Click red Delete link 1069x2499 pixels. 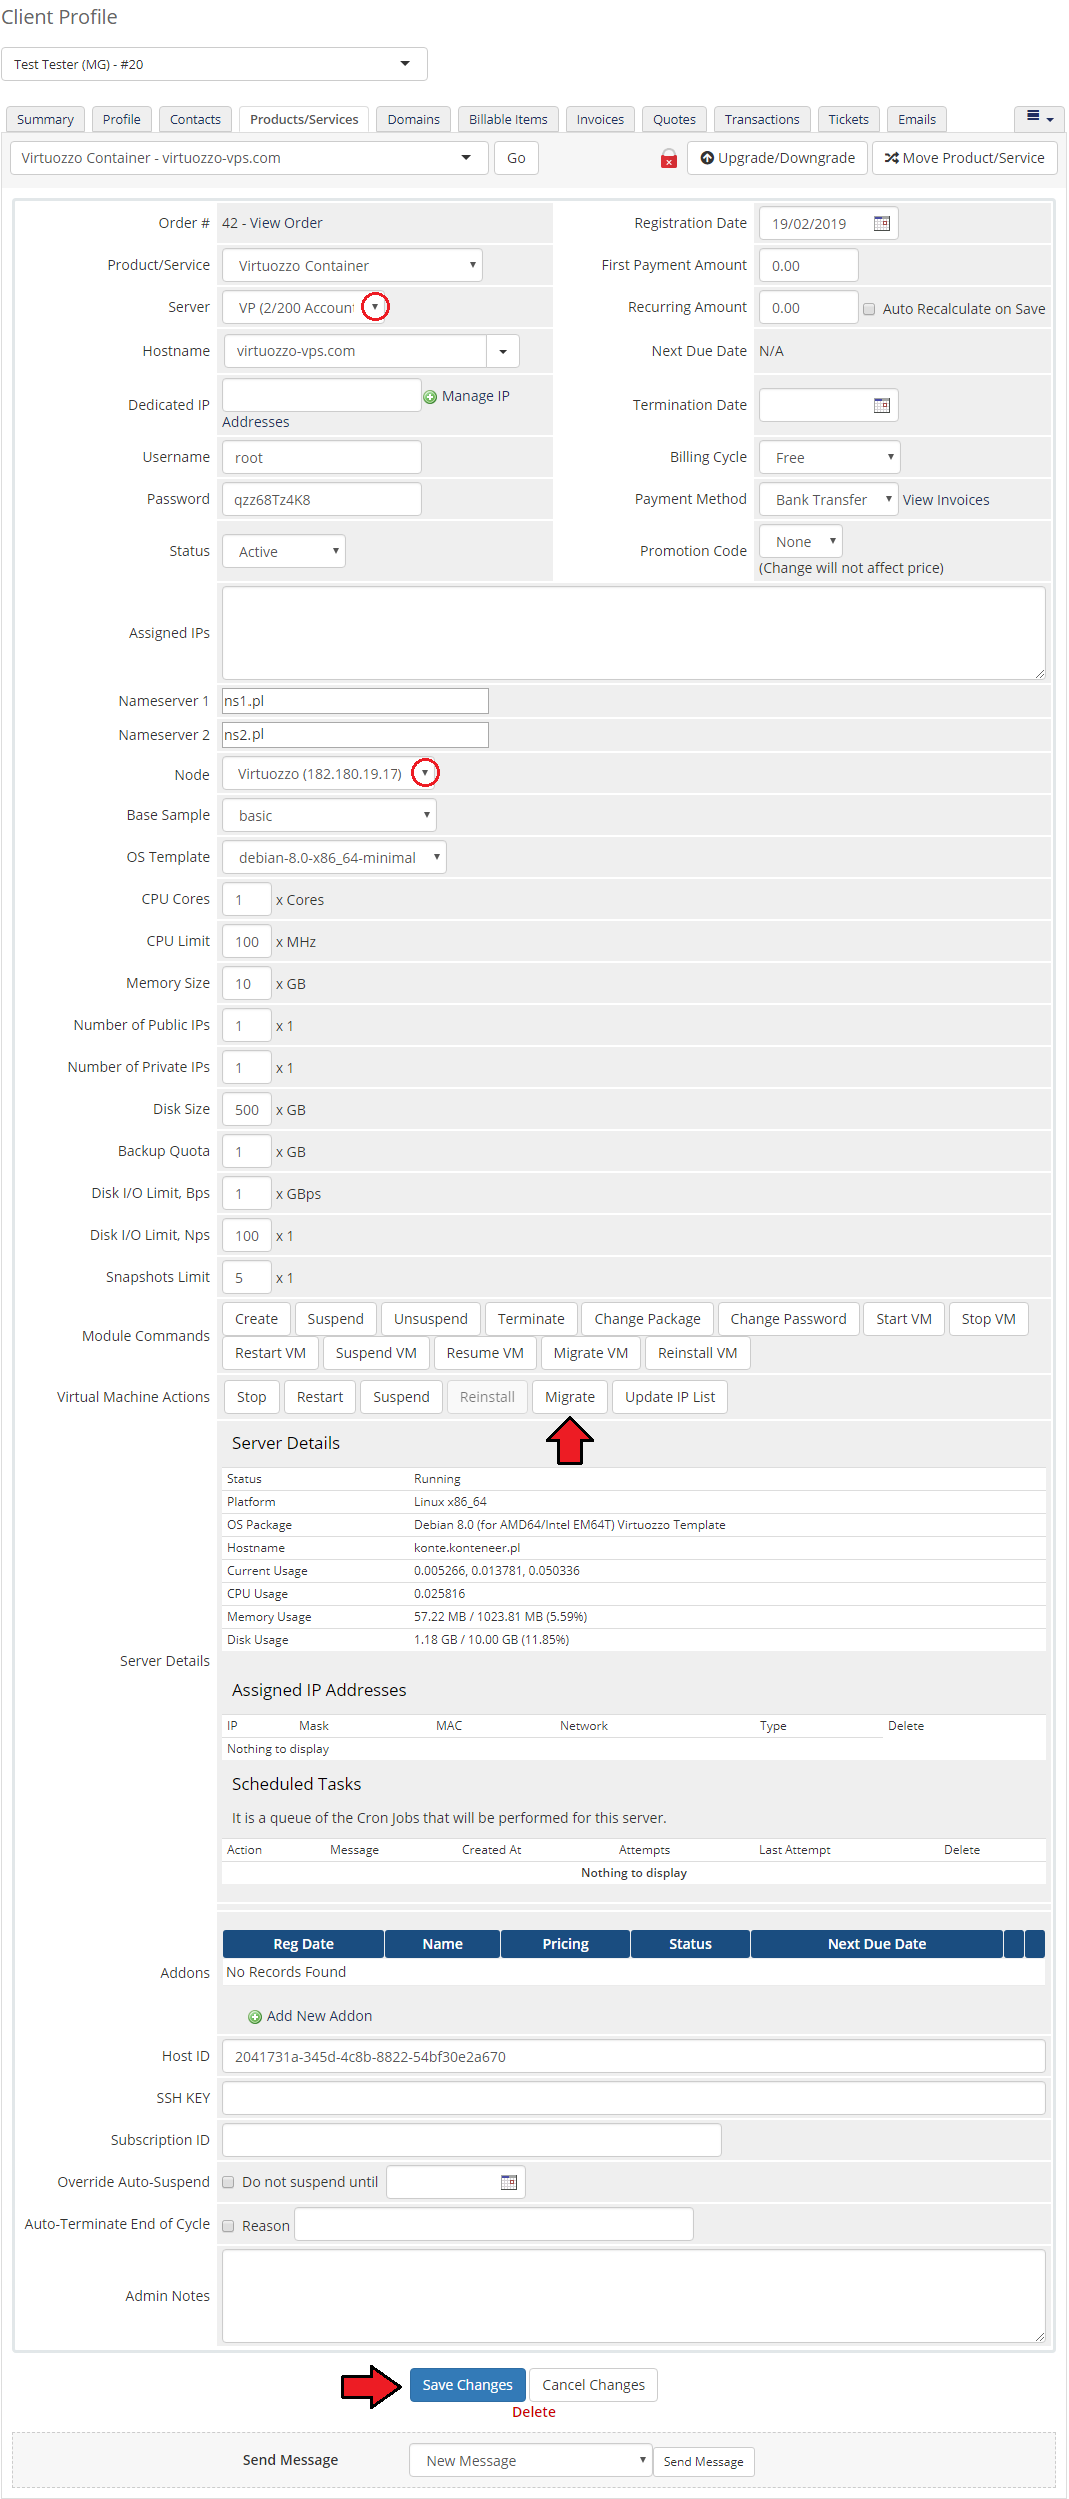[534, 2412]
